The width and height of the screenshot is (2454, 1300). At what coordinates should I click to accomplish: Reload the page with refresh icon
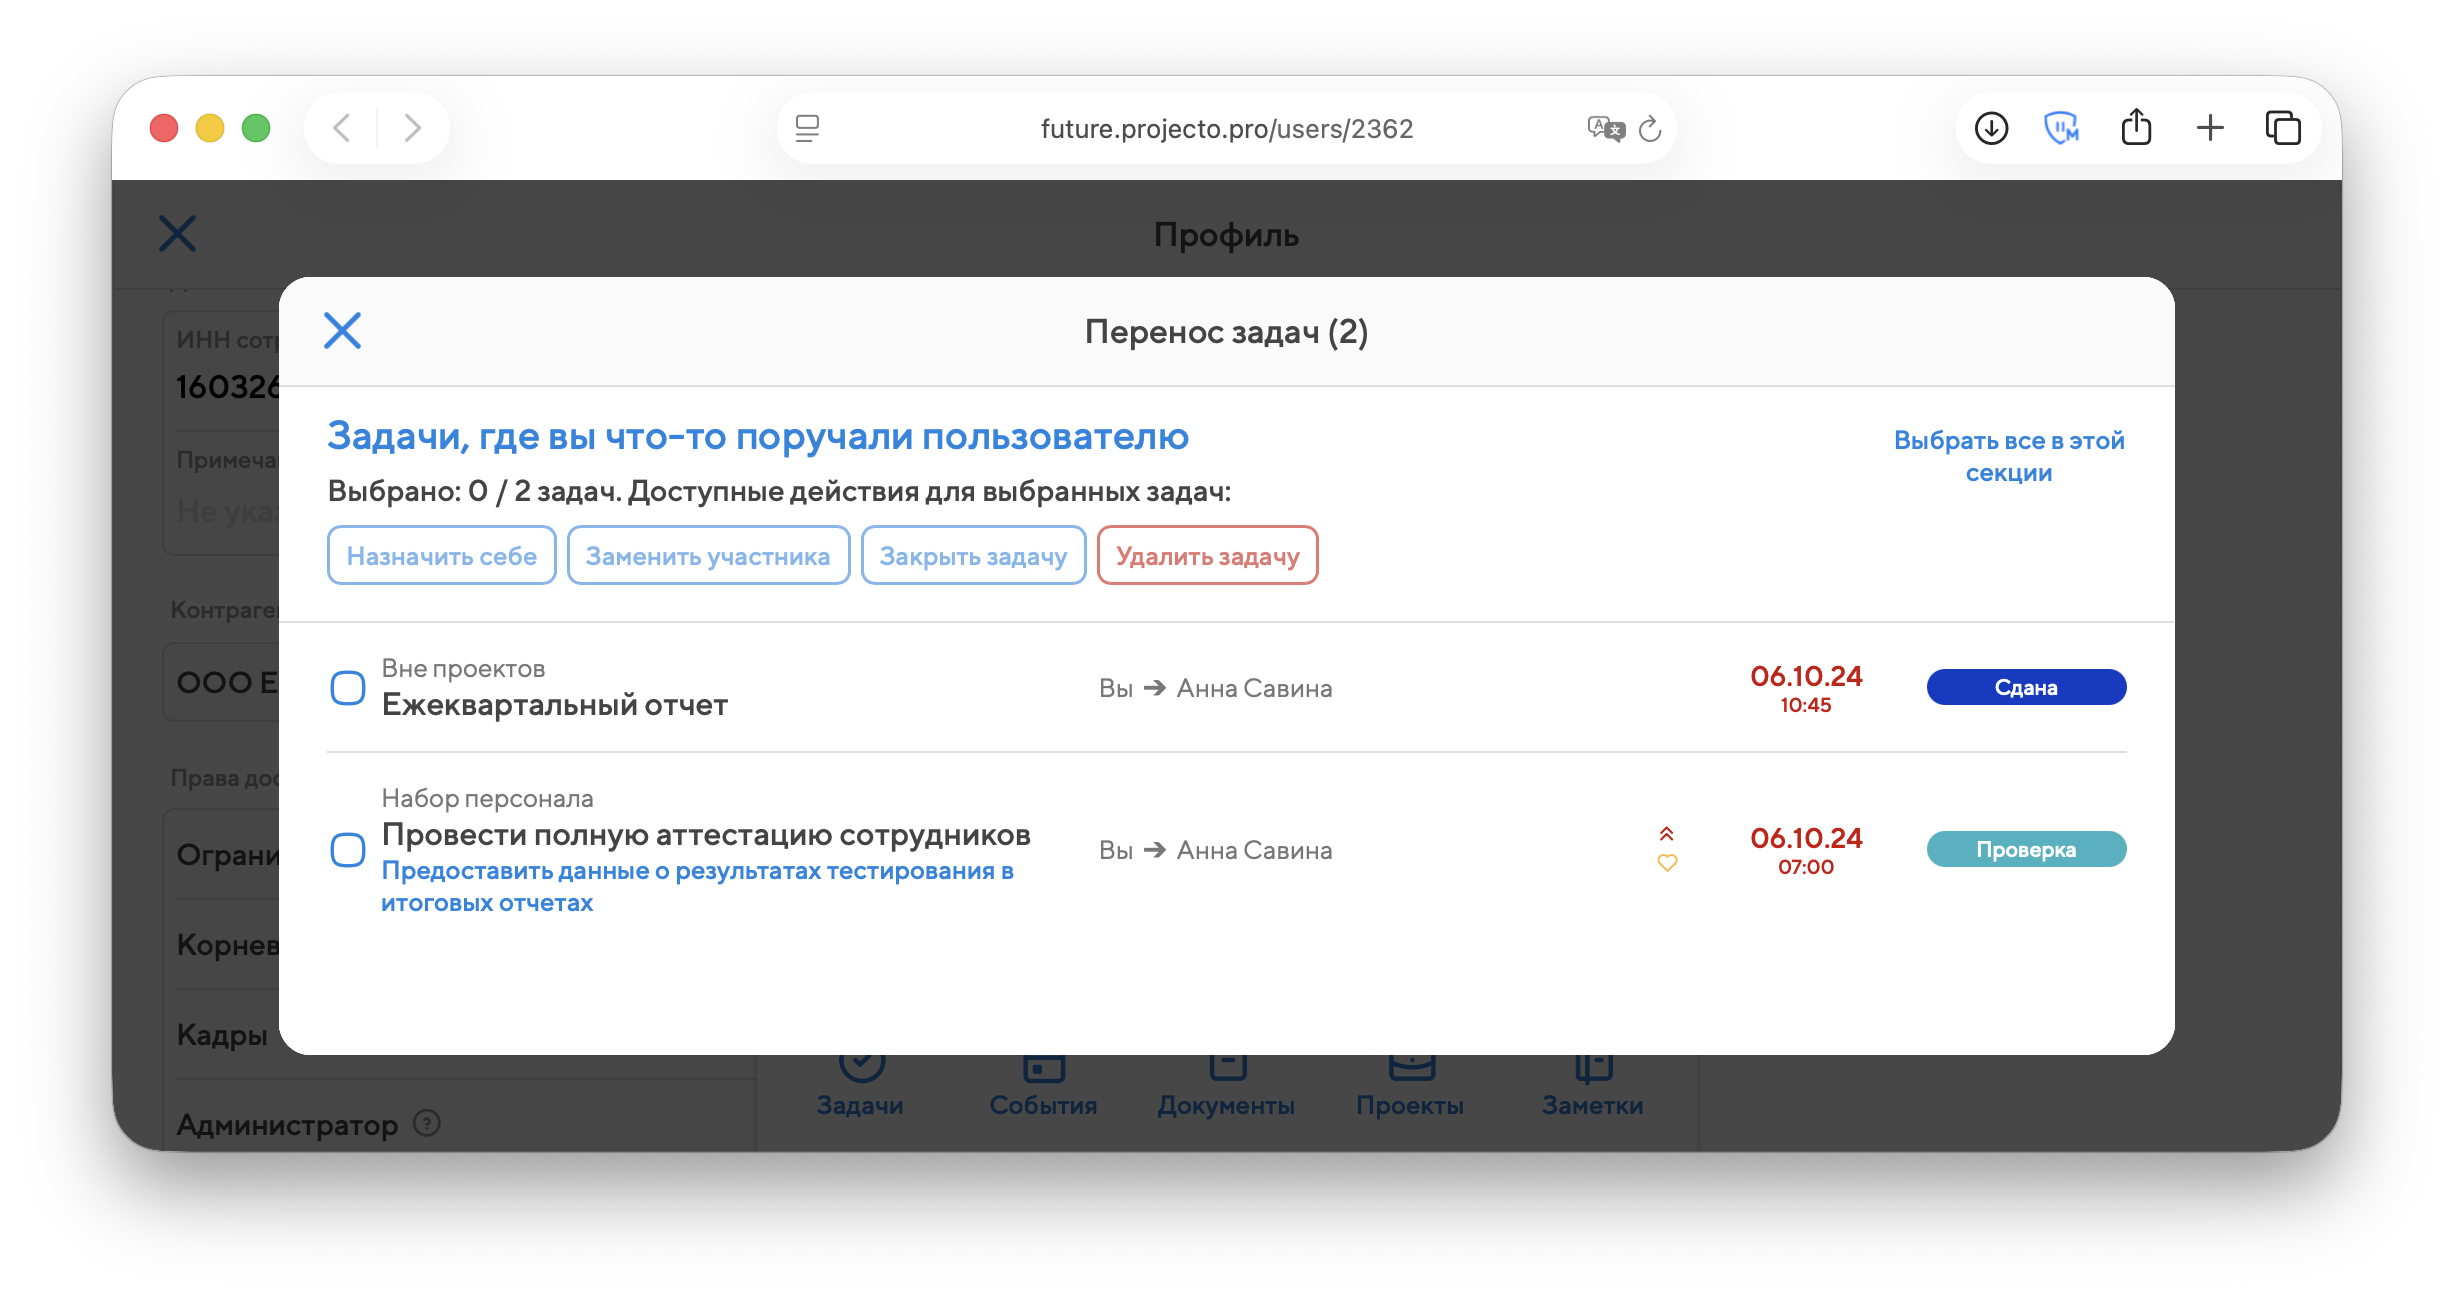click(1650, 129)
